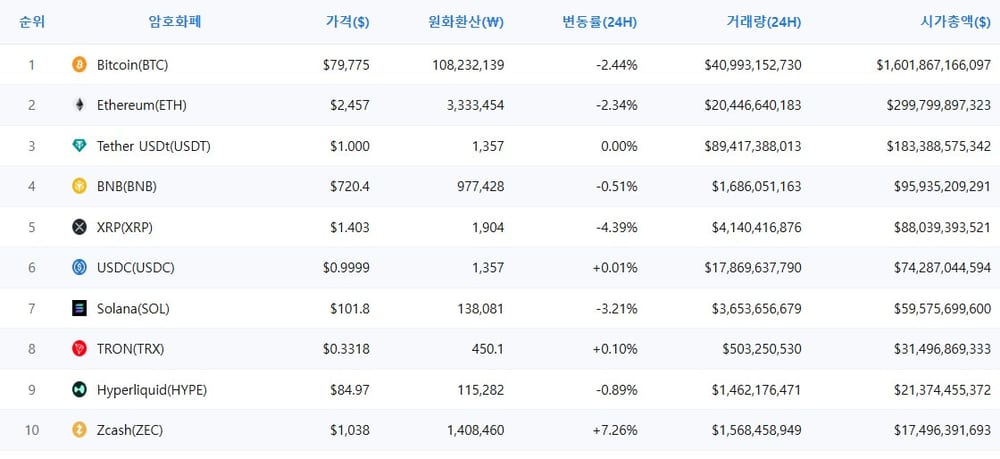The height and width of the screenshot is (459, 1000).
Task: Select XRP price $1.403
Action: point(349,228)
